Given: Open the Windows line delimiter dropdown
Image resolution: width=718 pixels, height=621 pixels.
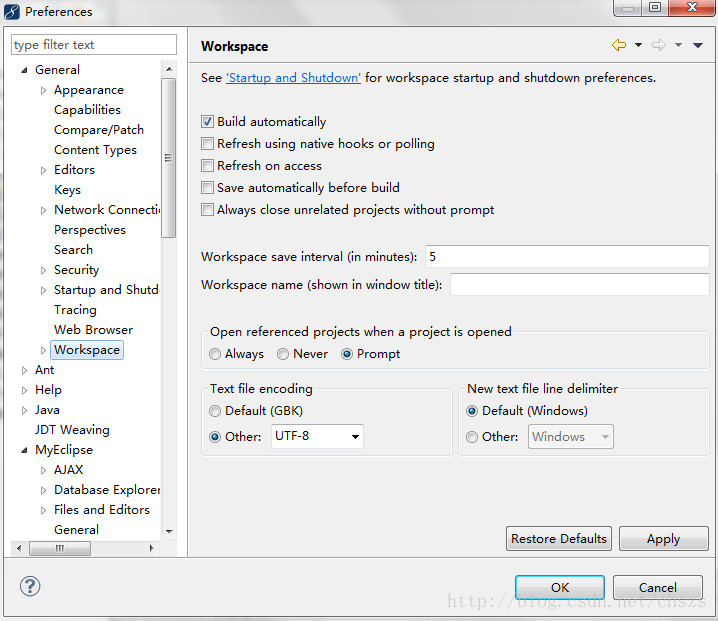Looking at the screenshot, I should [571, 436].
